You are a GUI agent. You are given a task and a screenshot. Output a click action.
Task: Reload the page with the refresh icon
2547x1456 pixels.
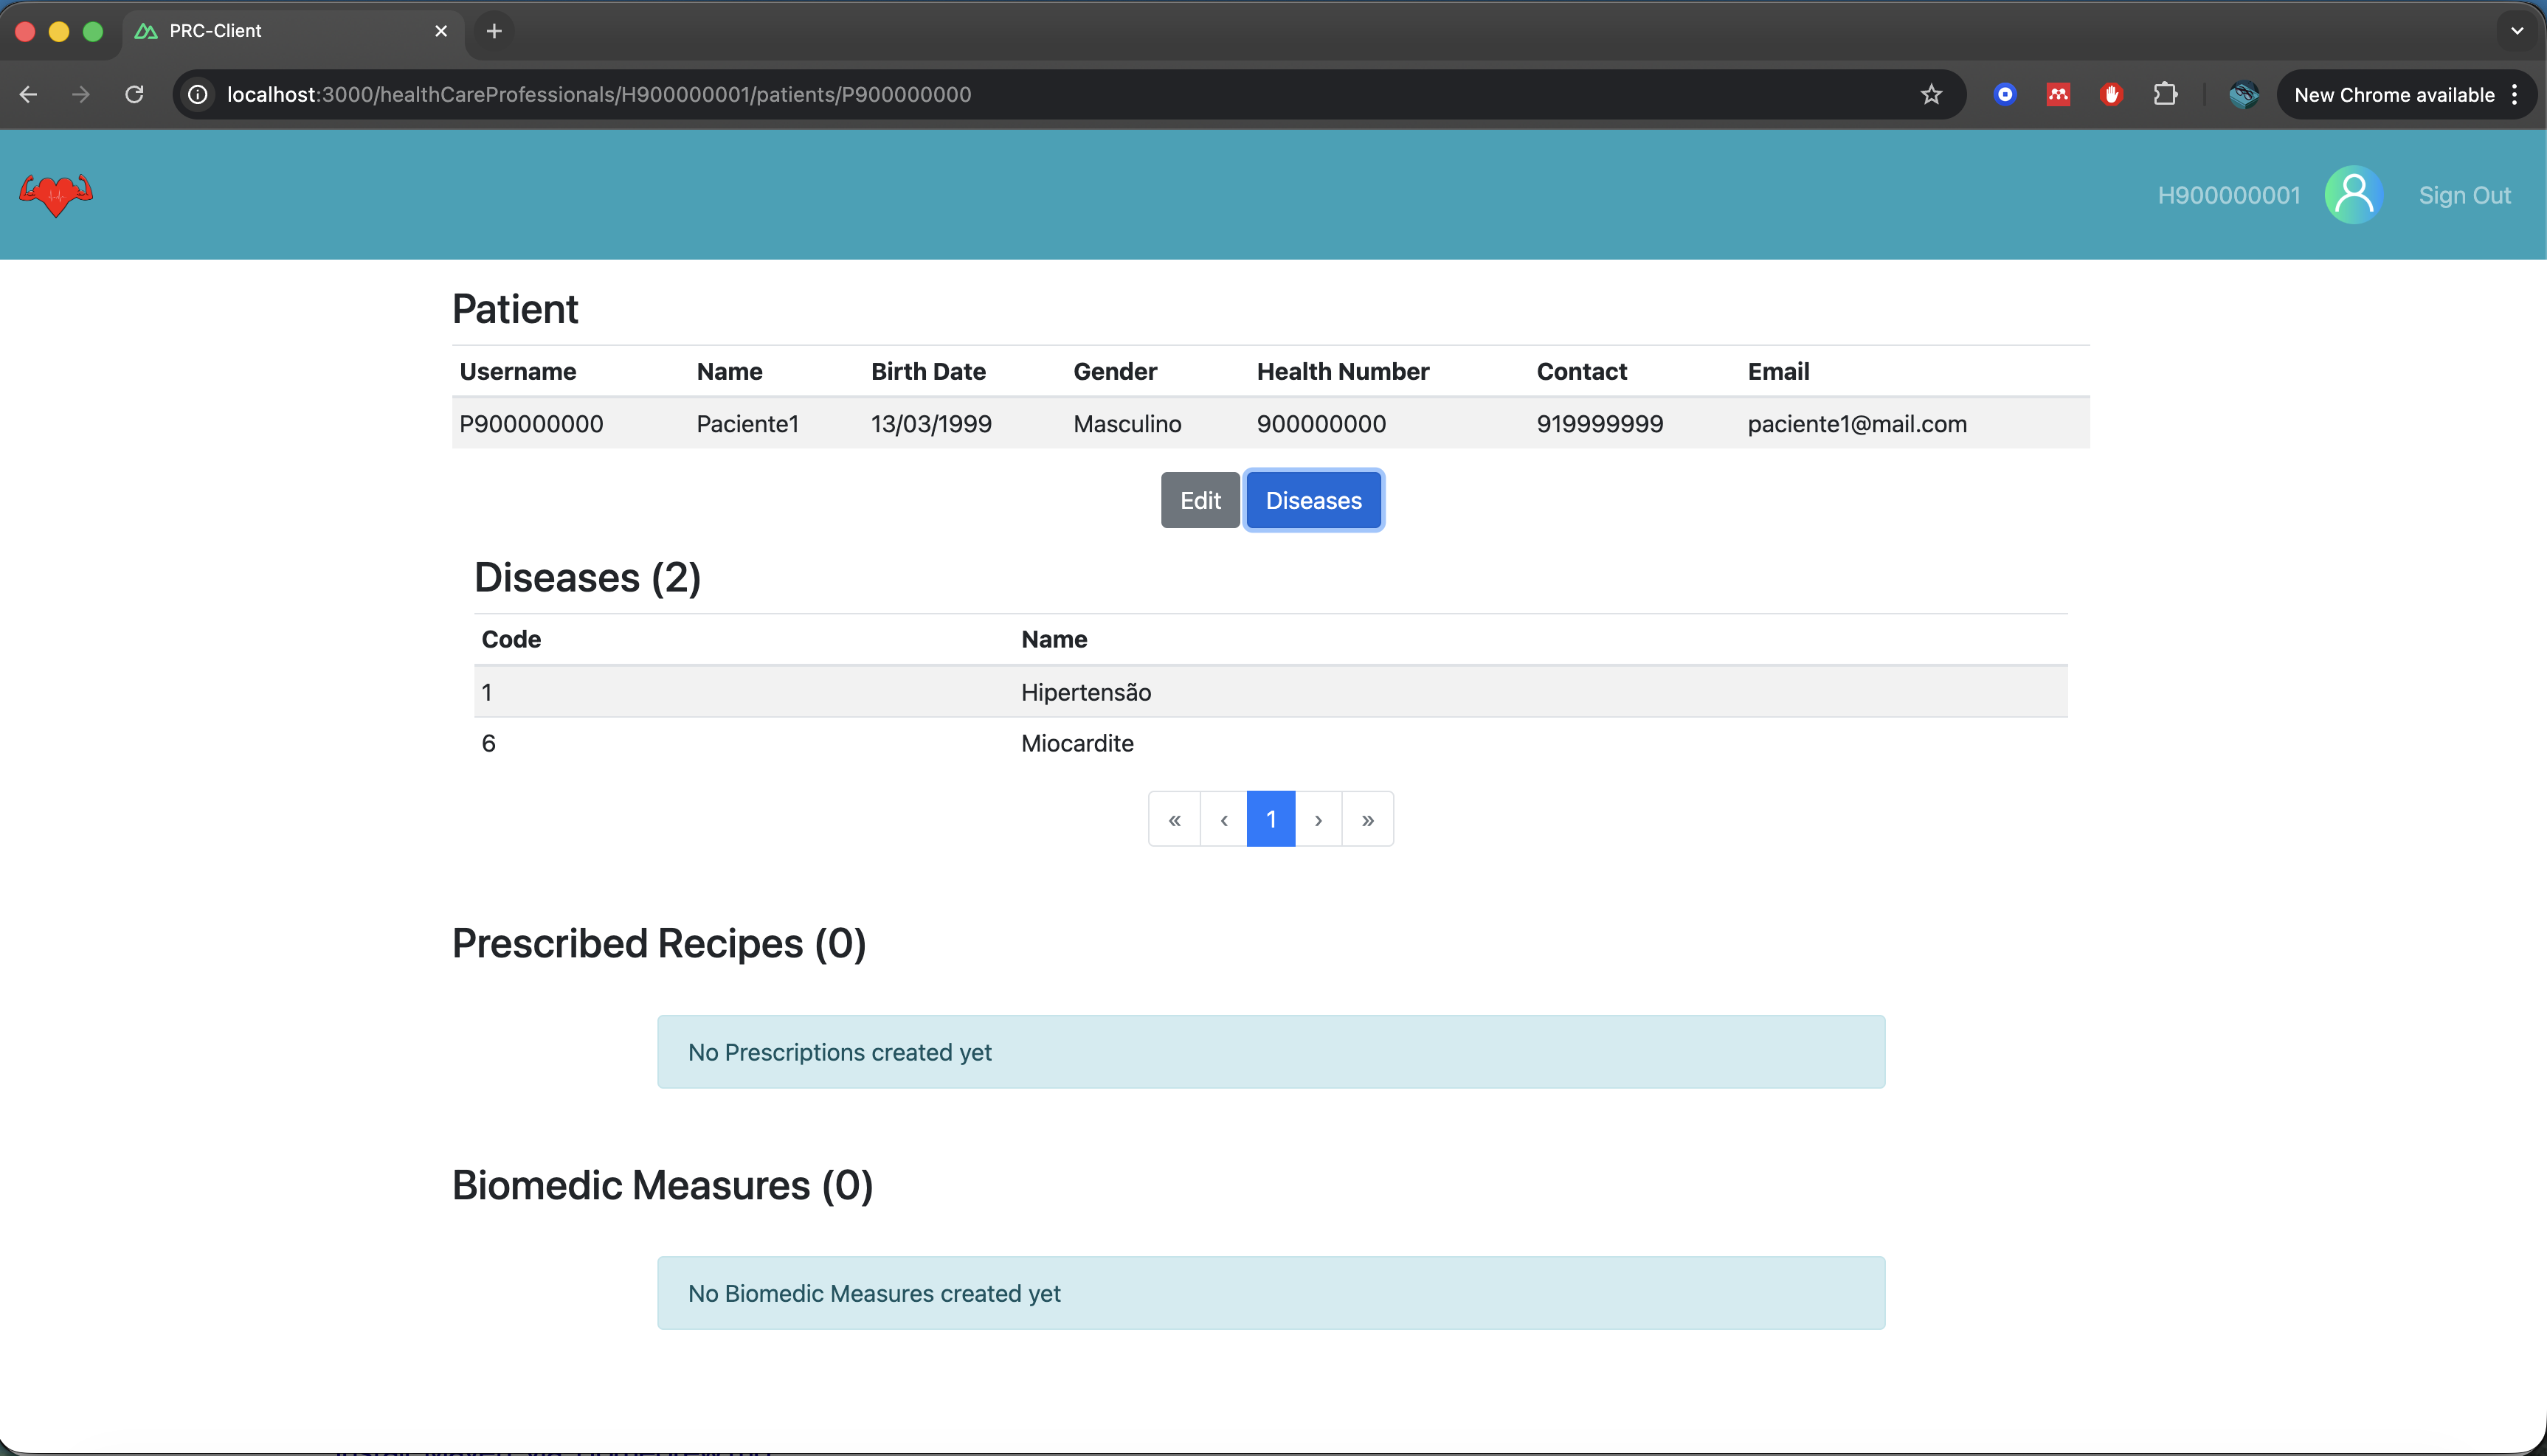[x=134, y=94]
